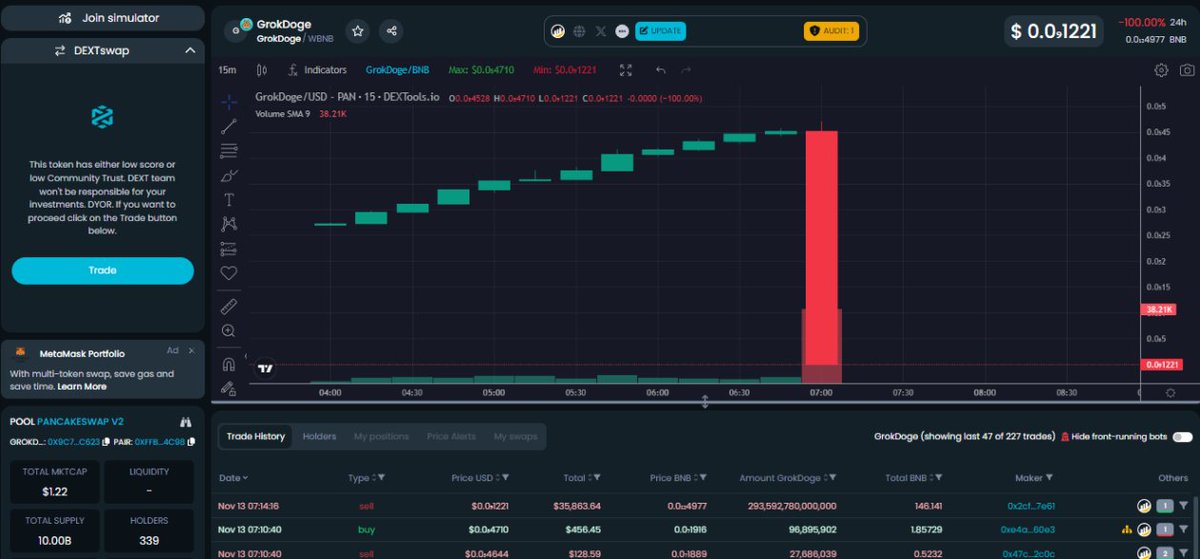The height and width of the screenshot is (559, 1200).
Task: Sort trades by Date column
Action: 233,478
